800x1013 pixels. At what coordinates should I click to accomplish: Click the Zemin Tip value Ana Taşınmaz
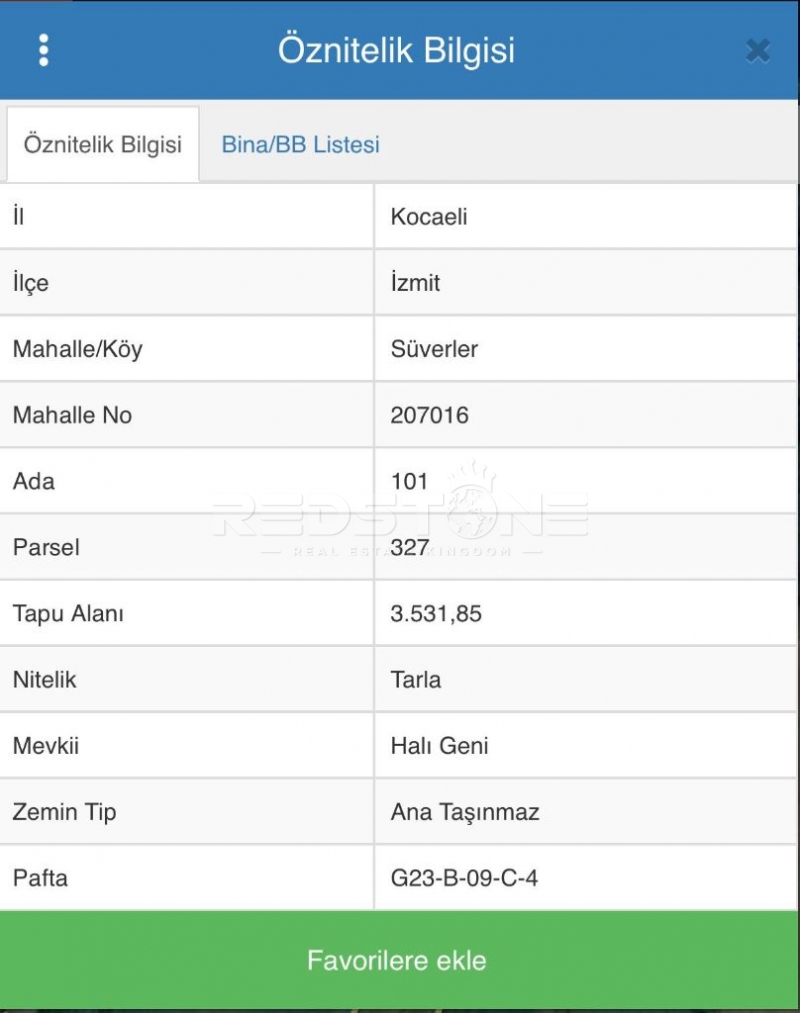[464, 811]
